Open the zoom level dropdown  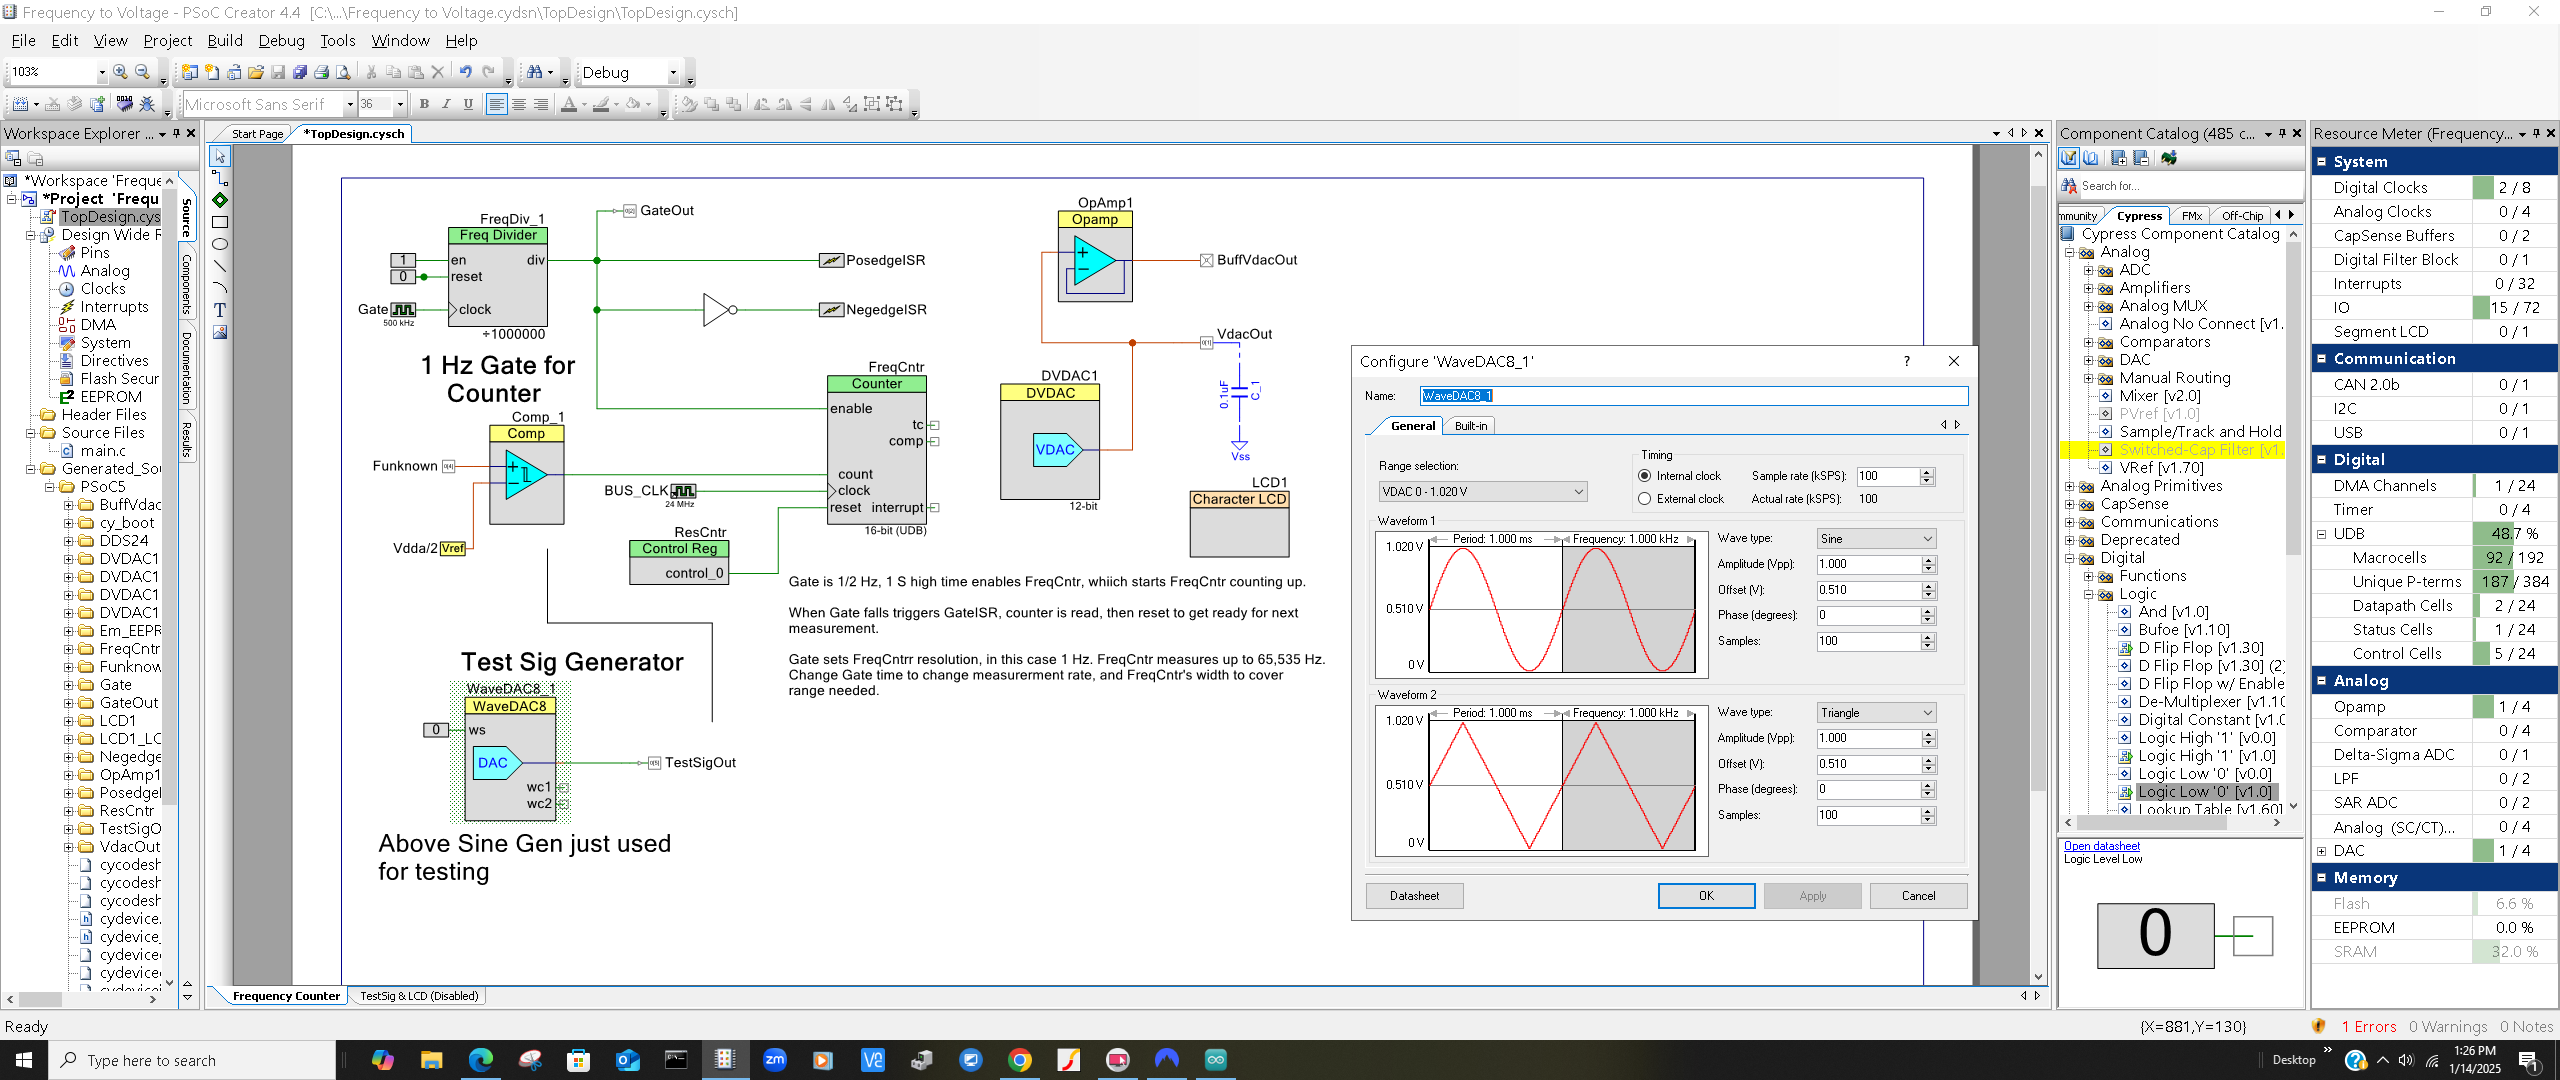pos(101,72)
